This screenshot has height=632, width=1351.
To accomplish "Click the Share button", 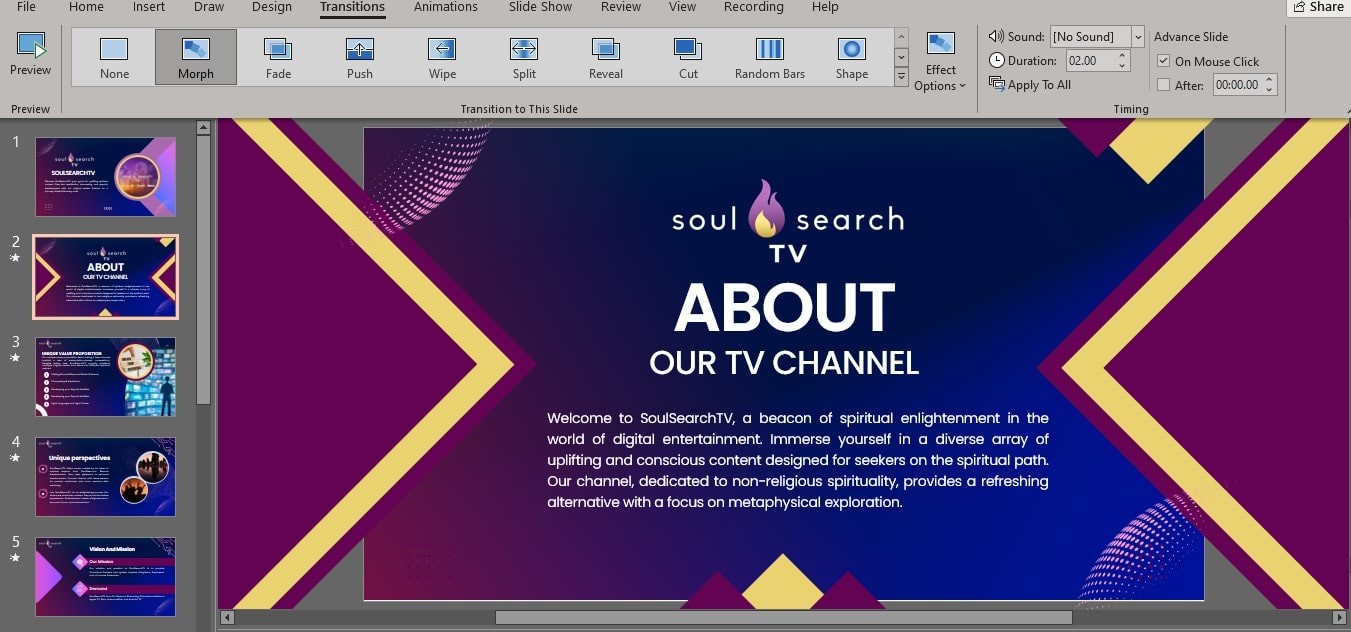I will click(1317, 7).
